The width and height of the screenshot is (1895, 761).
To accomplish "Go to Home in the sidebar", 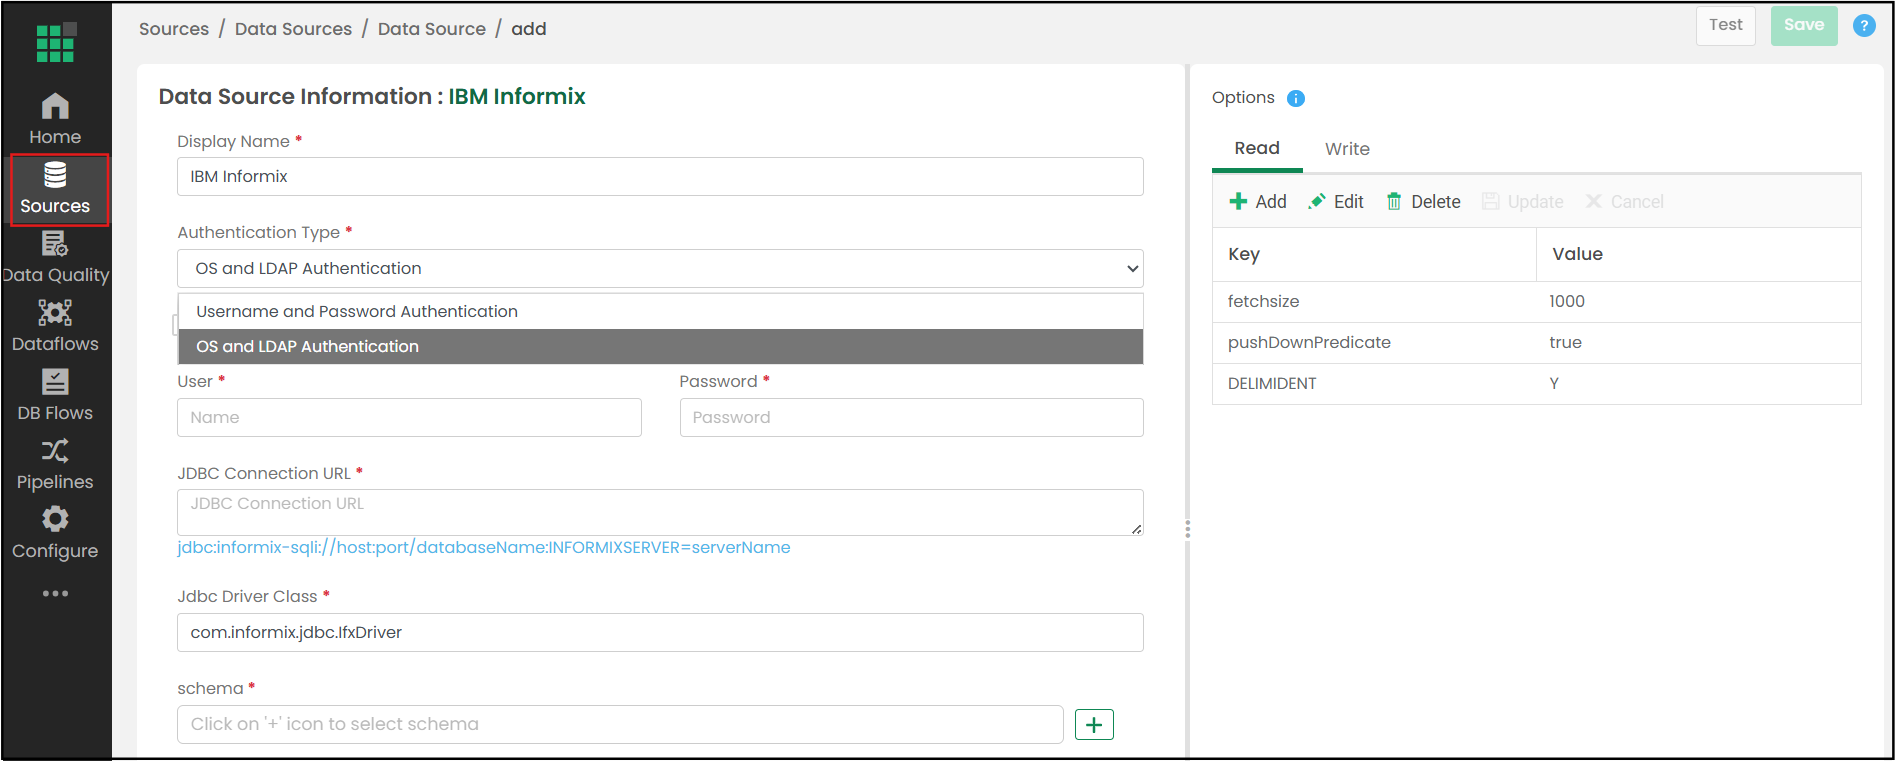I will coord(55,120).
